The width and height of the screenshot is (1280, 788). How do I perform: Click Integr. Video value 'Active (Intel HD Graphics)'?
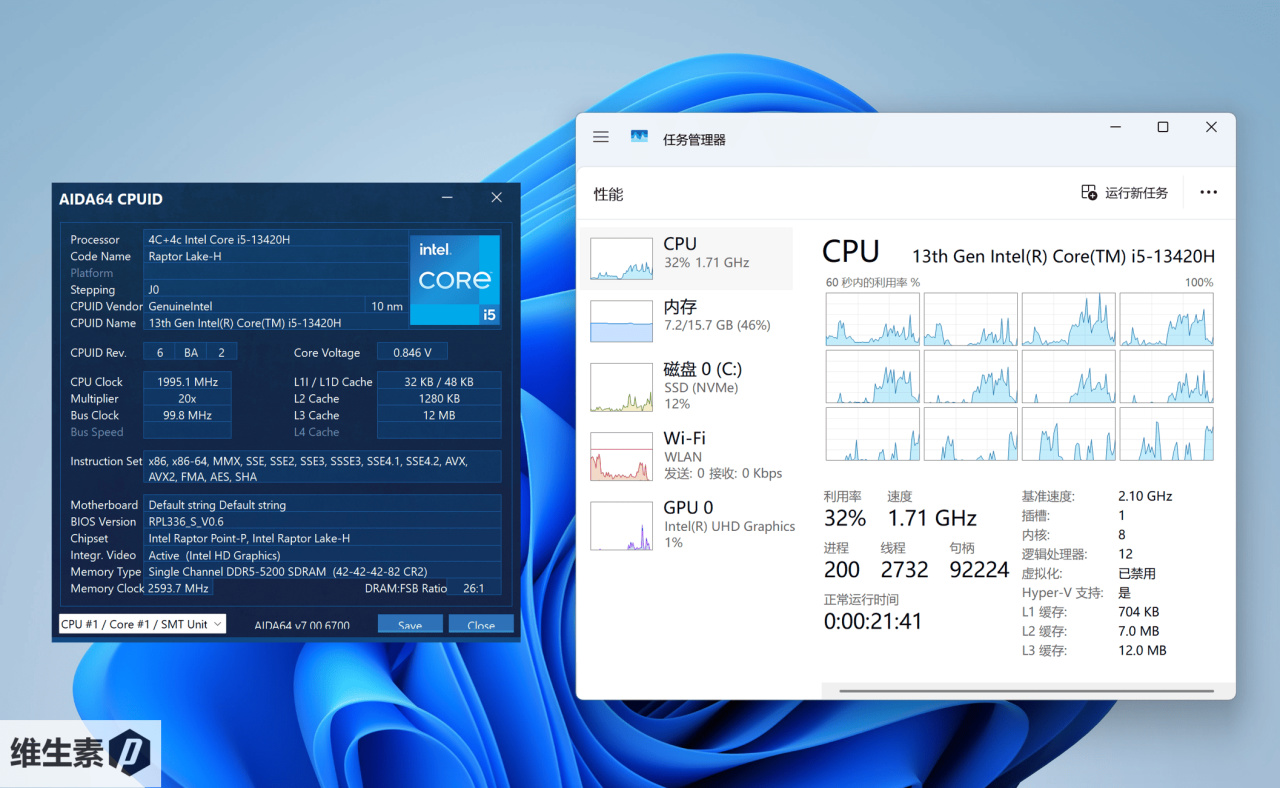[x=323, y=555]
